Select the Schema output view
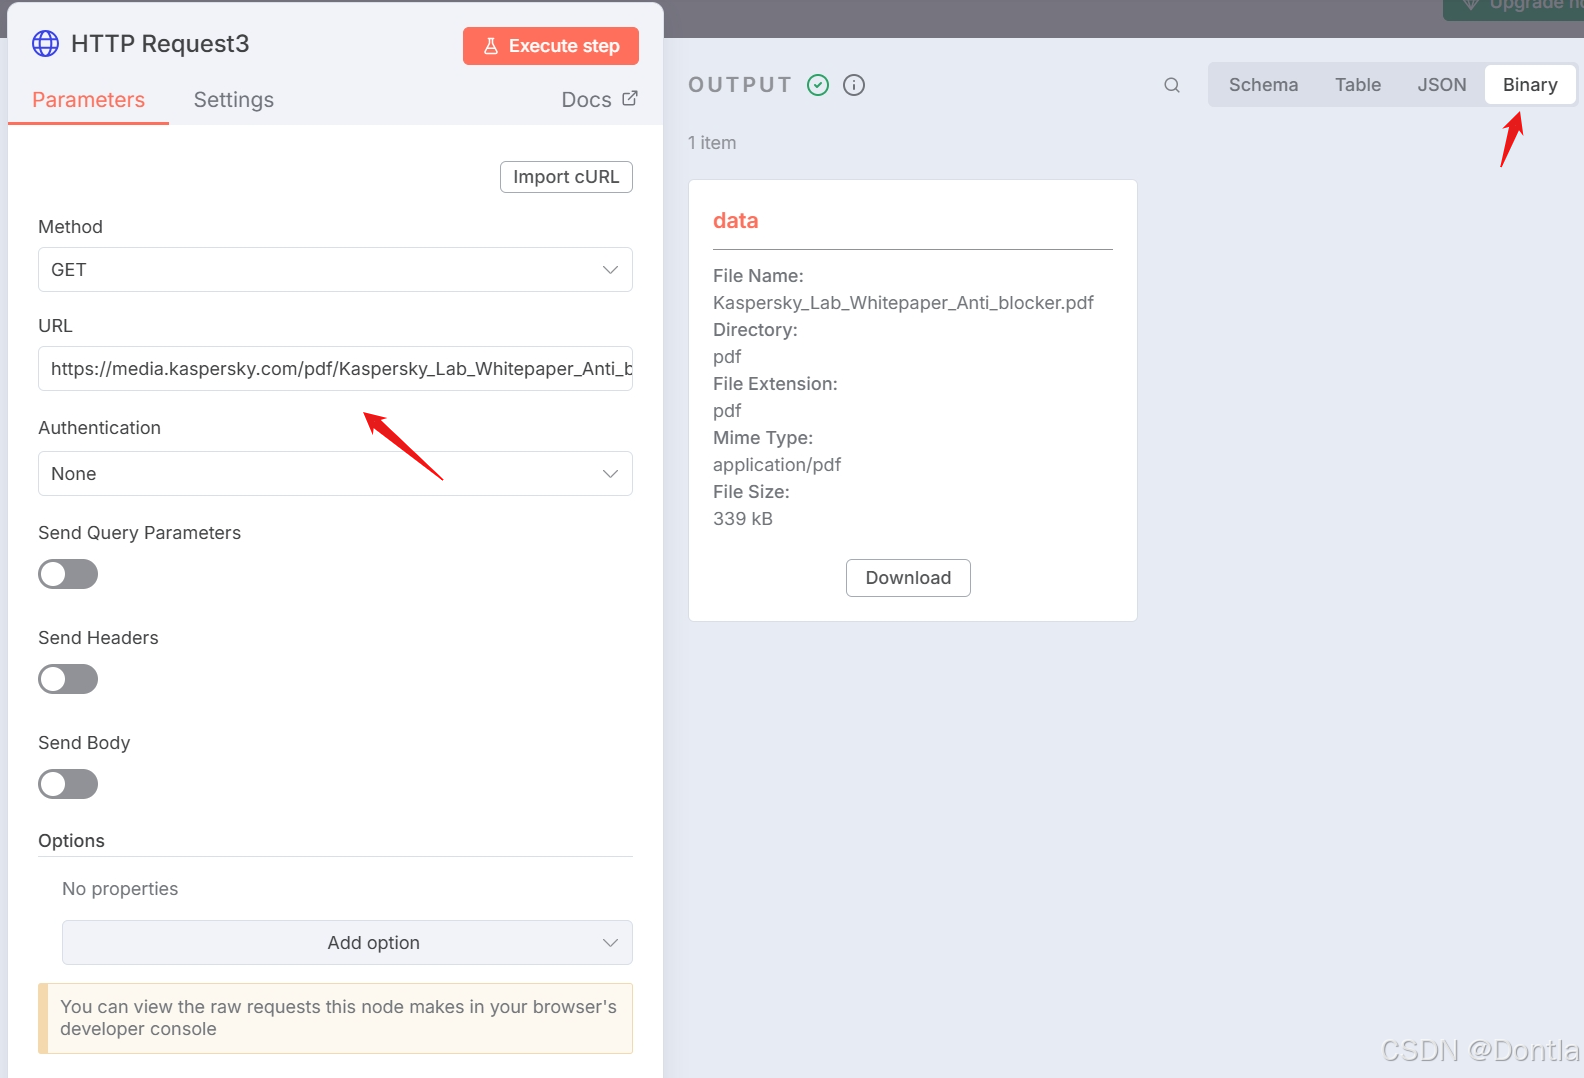 tap(1263, 85)
